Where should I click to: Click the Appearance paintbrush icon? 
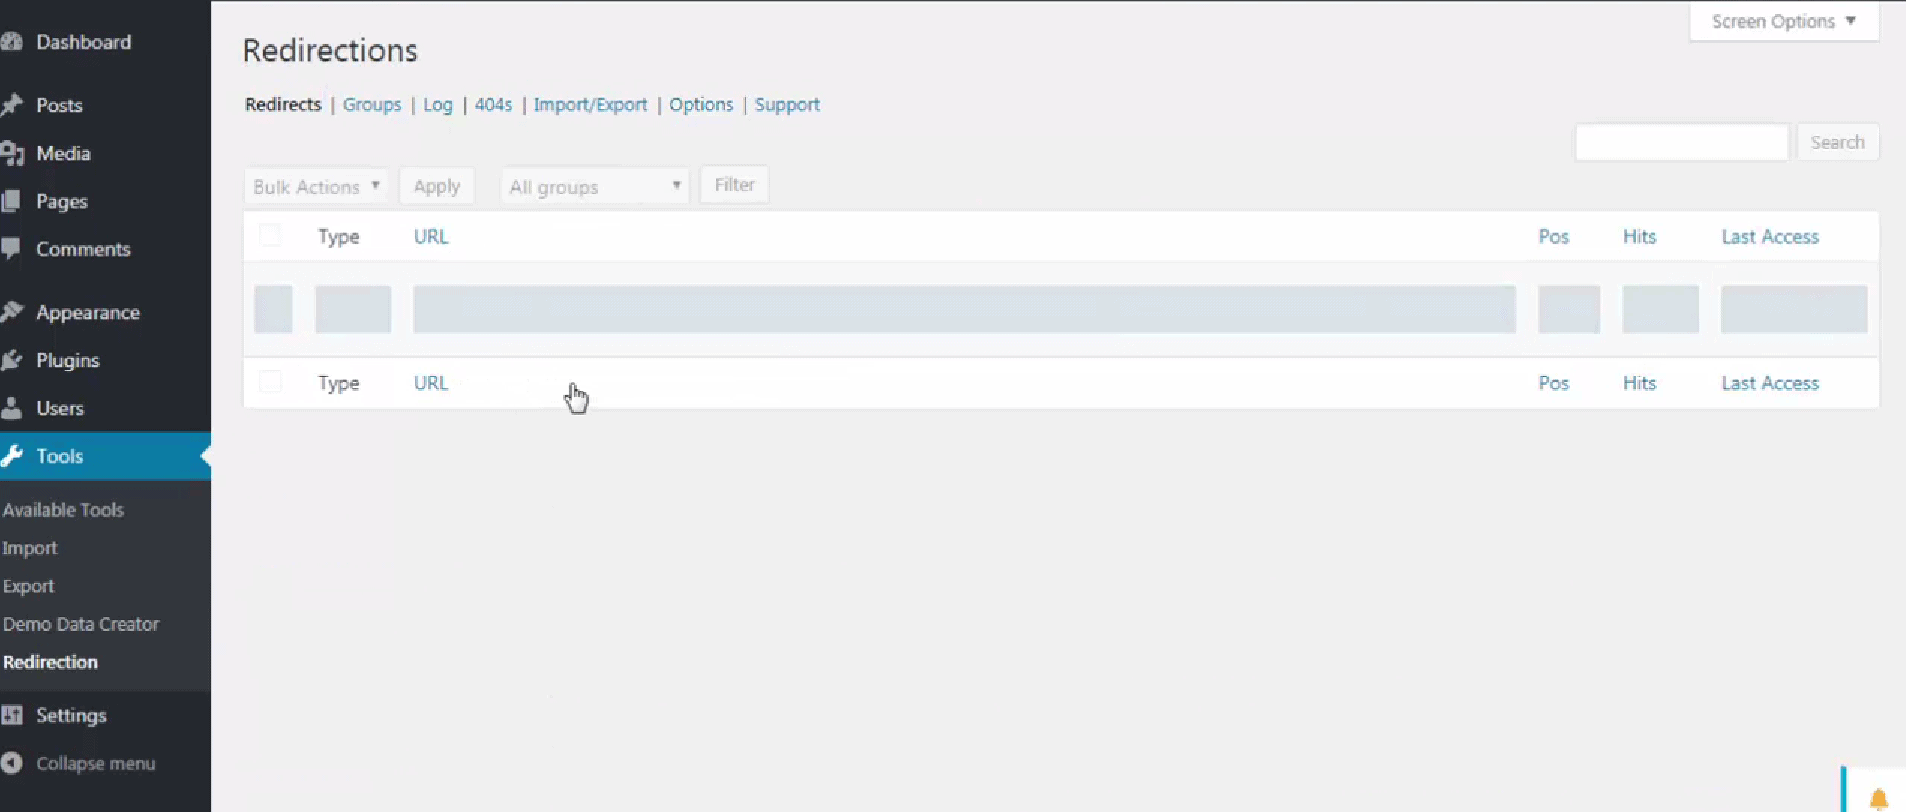(x=11, y=312)
